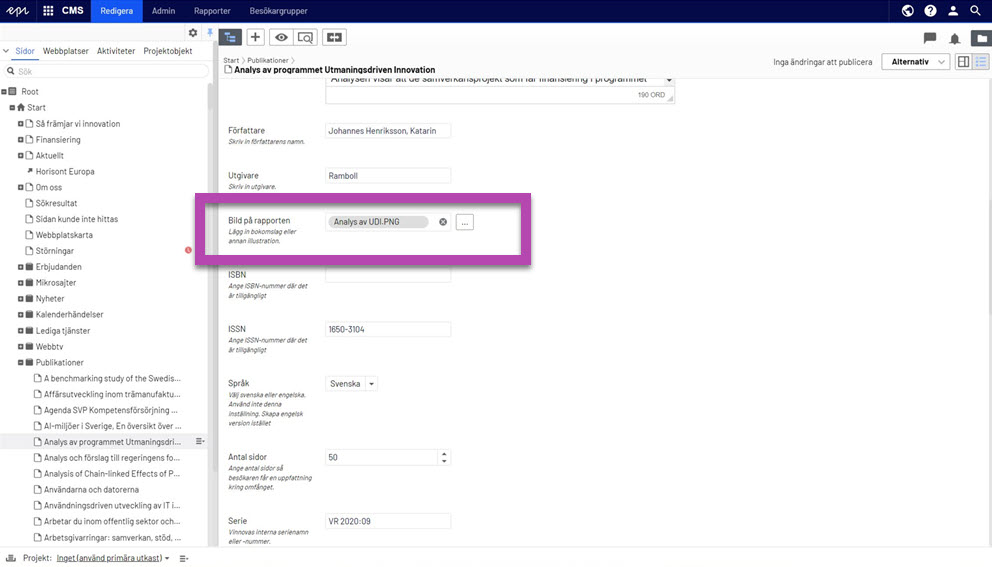
Task: Click the browse button next to image field
Action: point(464,222)
